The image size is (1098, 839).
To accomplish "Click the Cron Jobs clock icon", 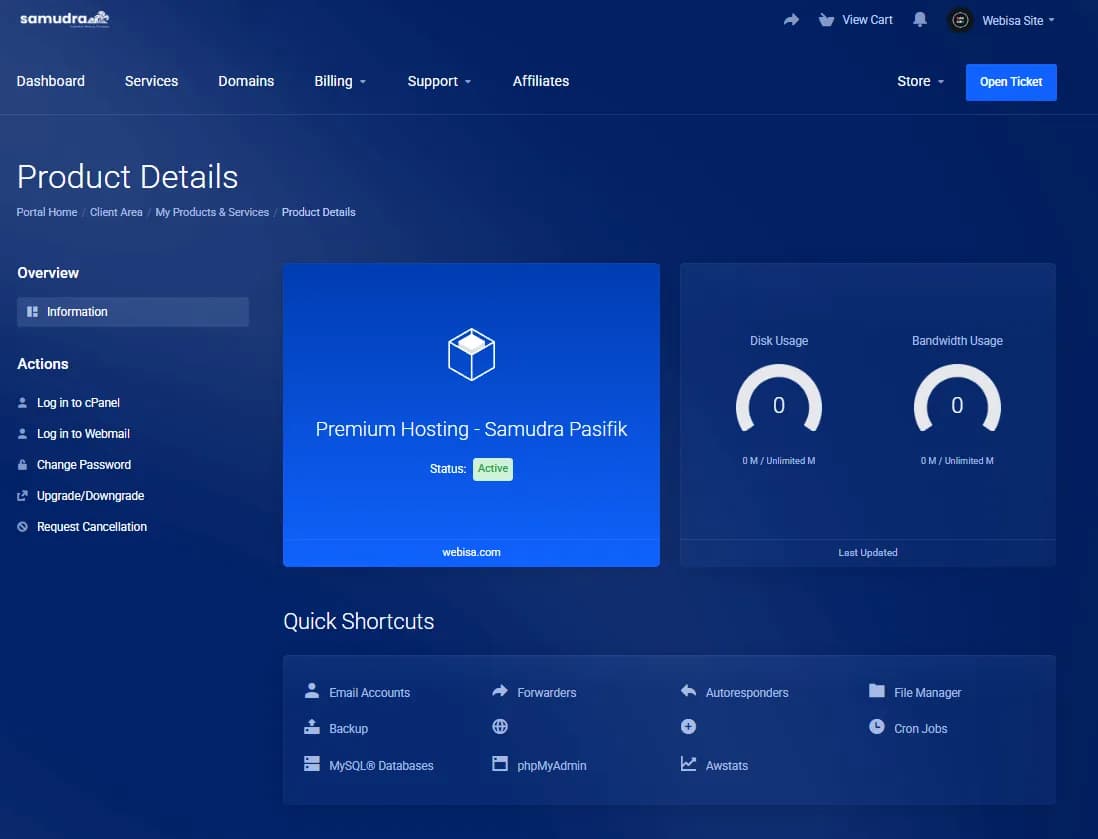I will 877,728.
